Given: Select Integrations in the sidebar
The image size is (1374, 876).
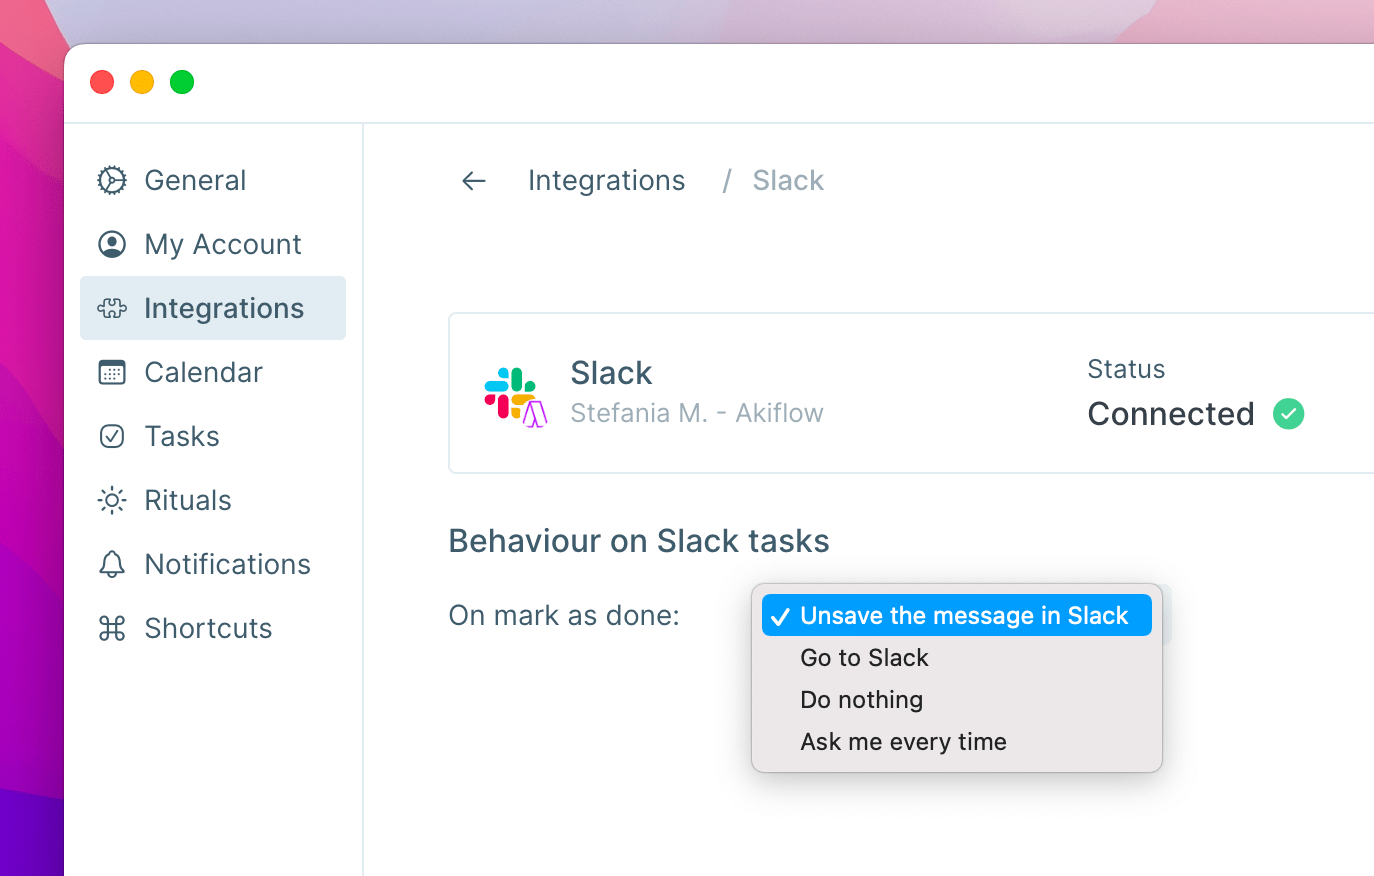Looking at the screenshot, I should [213, 308].
